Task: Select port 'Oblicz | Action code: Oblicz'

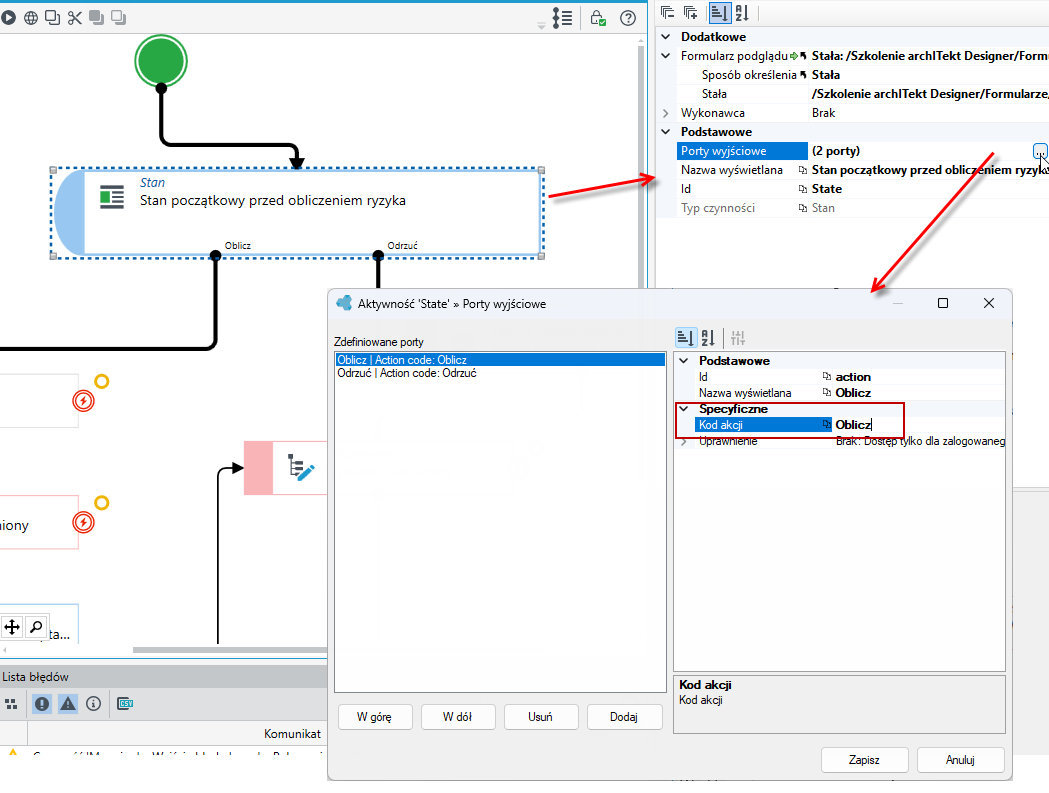Action: coord(500,360)
